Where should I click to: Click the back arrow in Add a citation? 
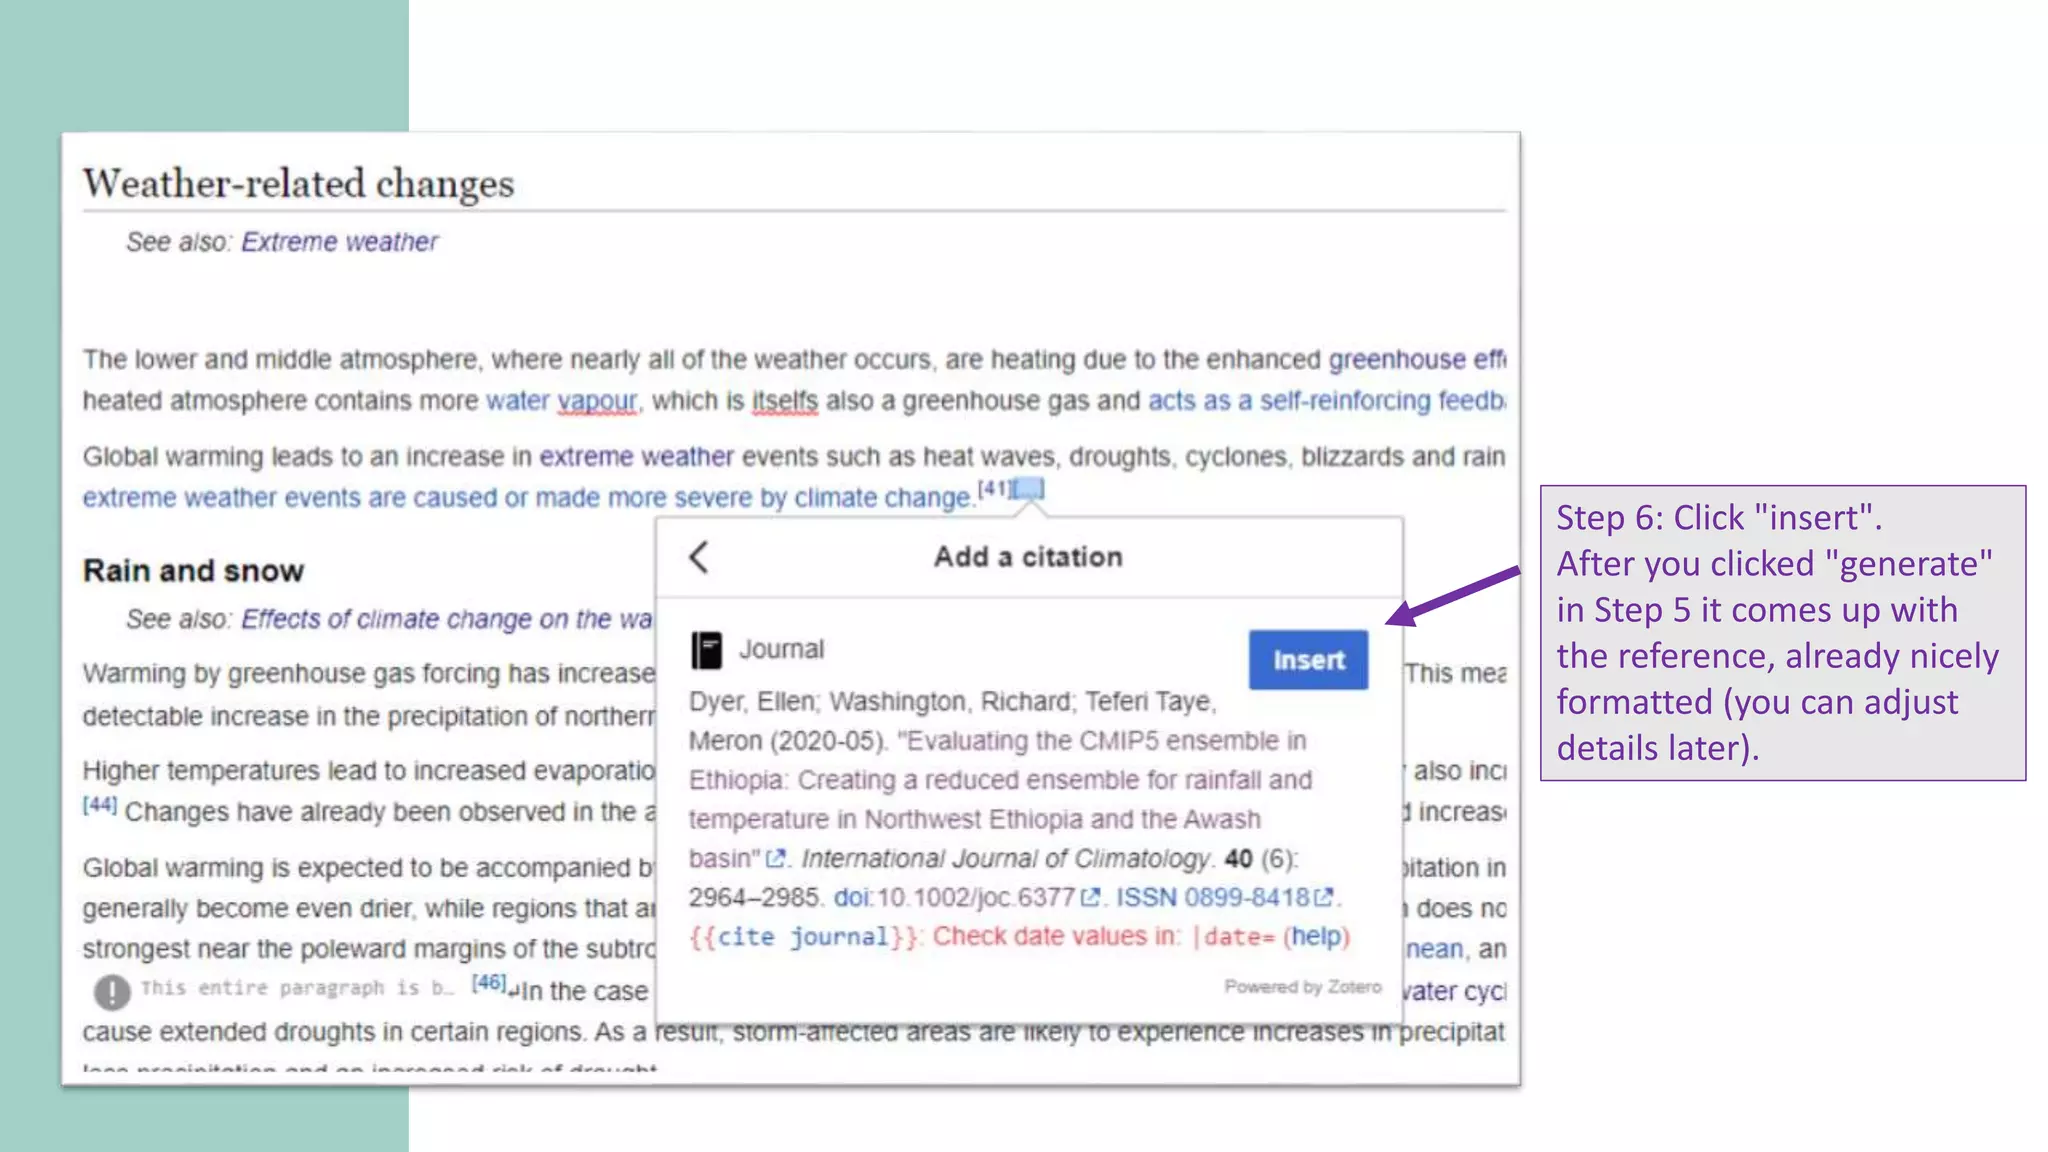pyautogui.click(x=699, y=557)
